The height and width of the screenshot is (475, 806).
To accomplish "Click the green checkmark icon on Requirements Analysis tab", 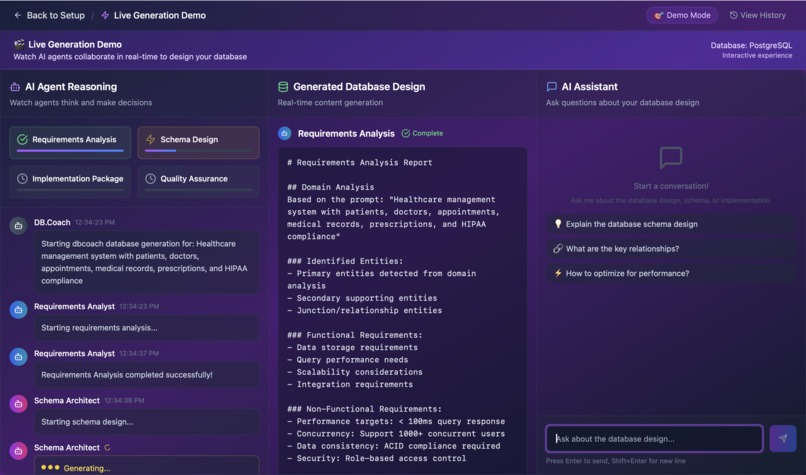I will coord(22,139).
